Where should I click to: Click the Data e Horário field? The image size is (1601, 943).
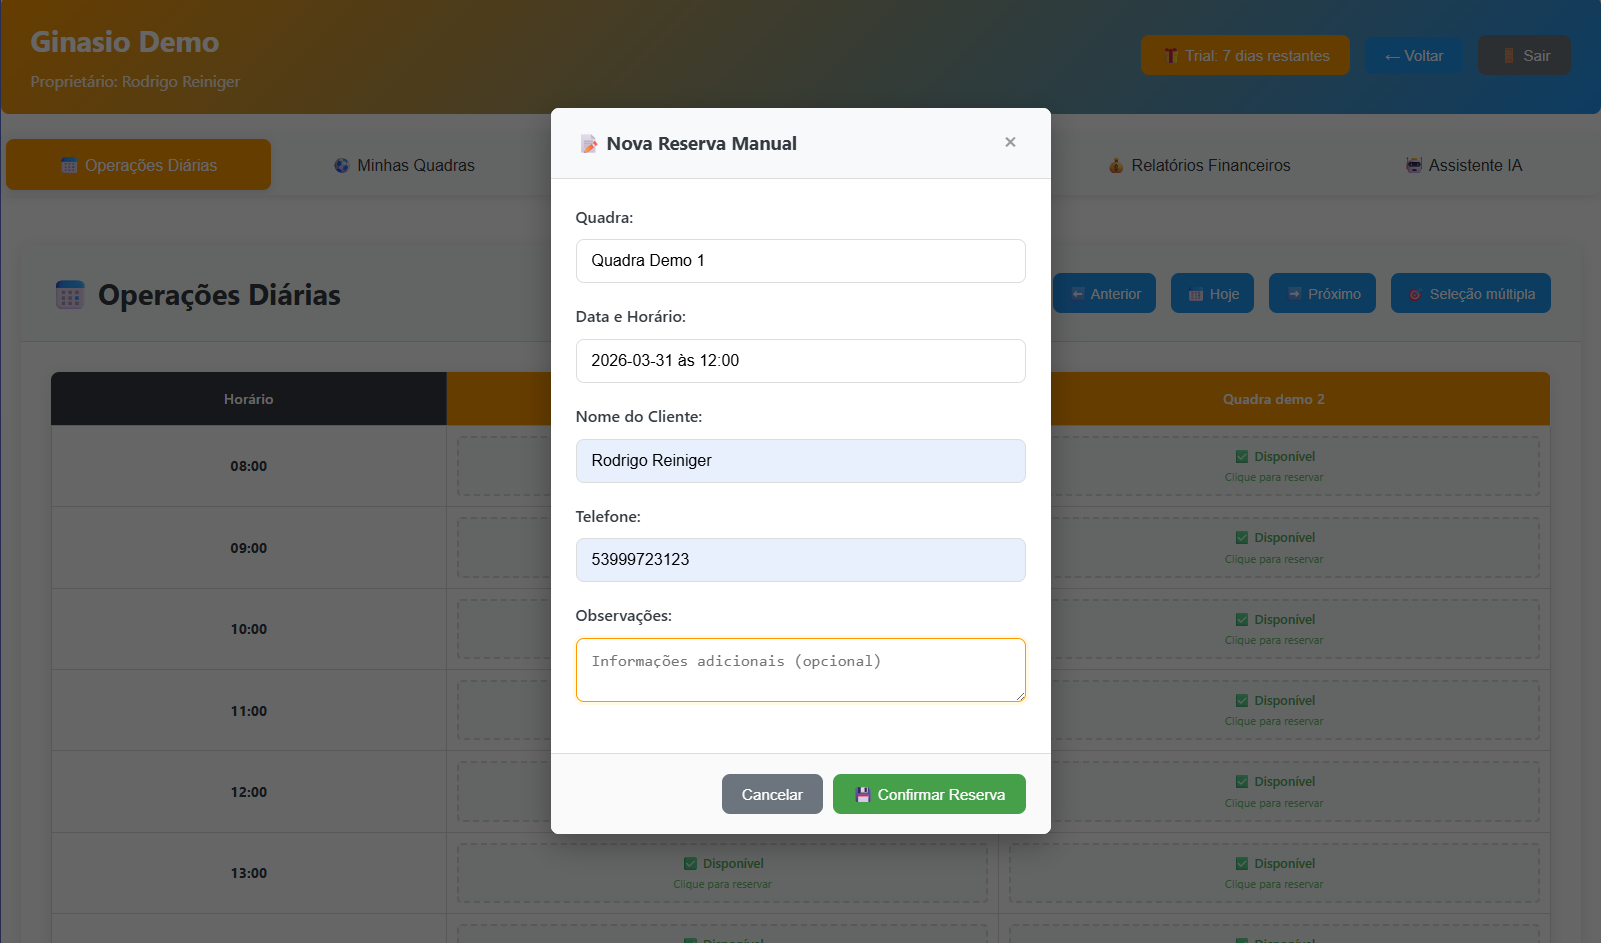[800, 361]
